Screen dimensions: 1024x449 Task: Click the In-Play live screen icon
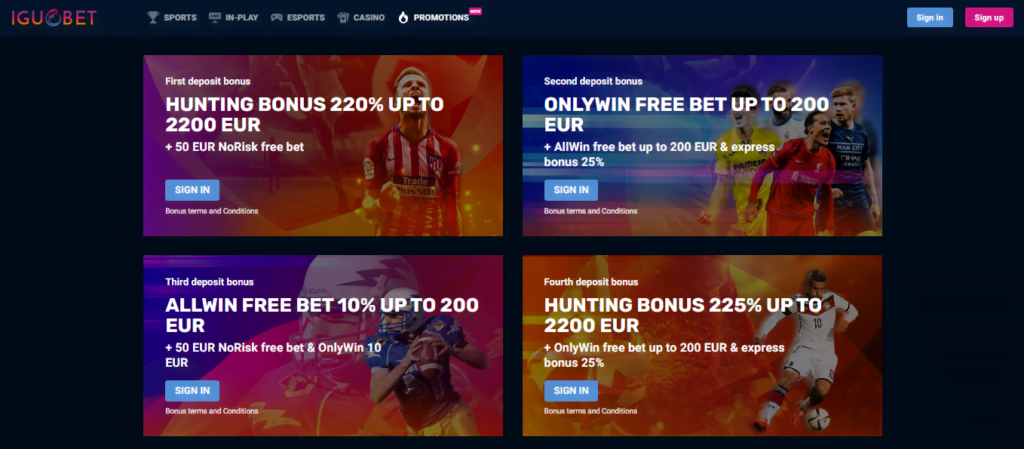[215, 18]
